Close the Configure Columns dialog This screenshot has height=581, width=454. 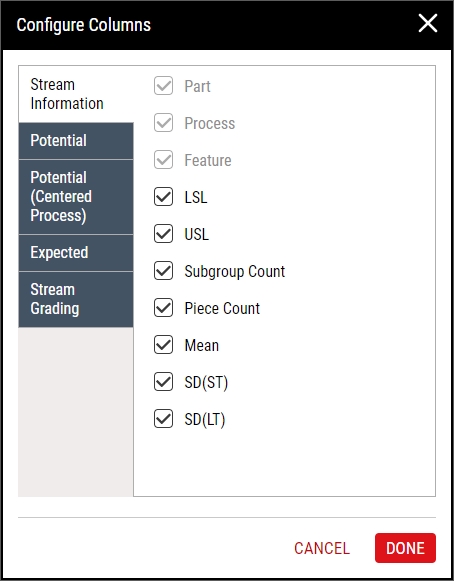pos(428,23)
